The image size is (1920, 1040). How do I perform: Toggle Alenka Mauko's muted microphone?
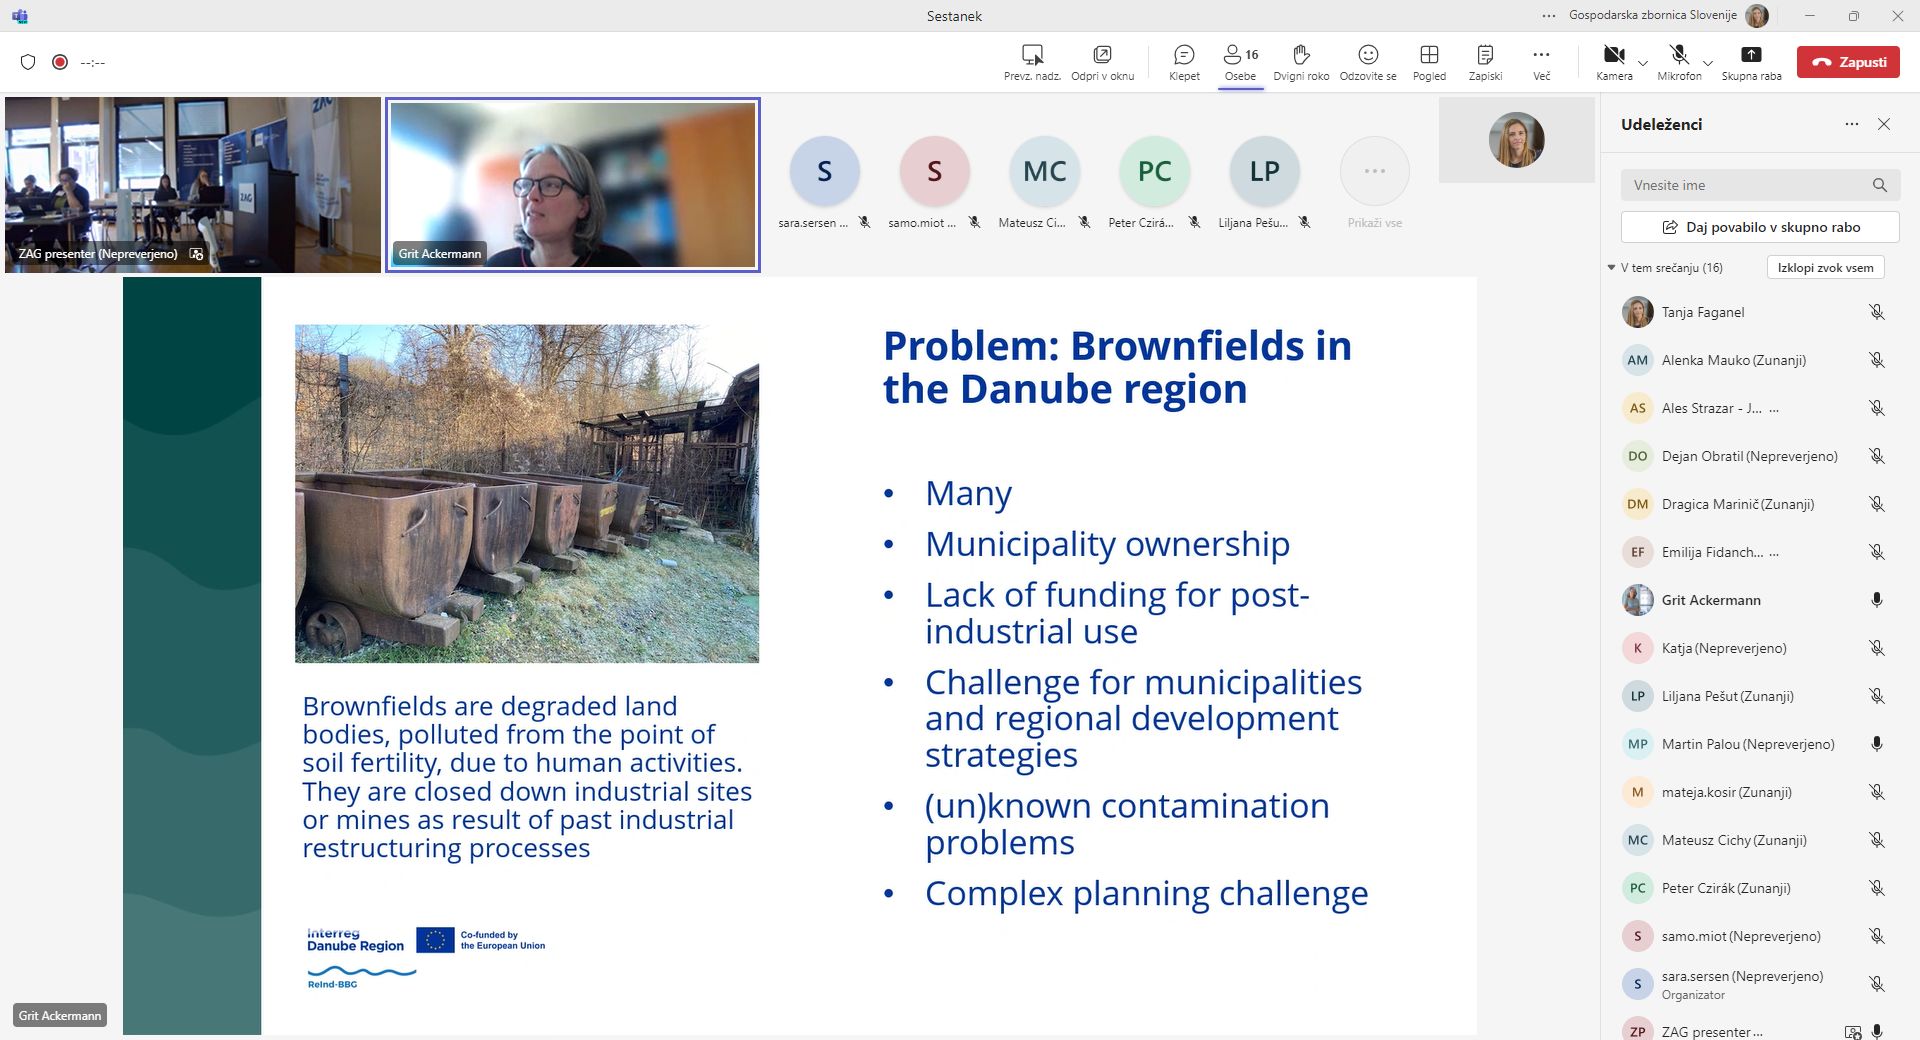pyautogui.click(x=1877, y=360)
